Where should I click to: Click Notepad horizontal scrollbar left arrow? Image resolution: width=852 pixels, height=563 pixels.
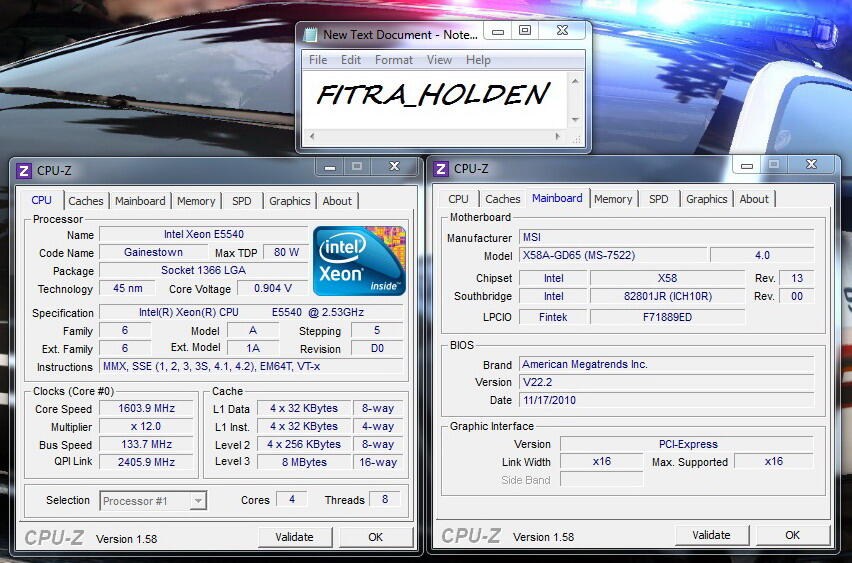click(312, 136)
